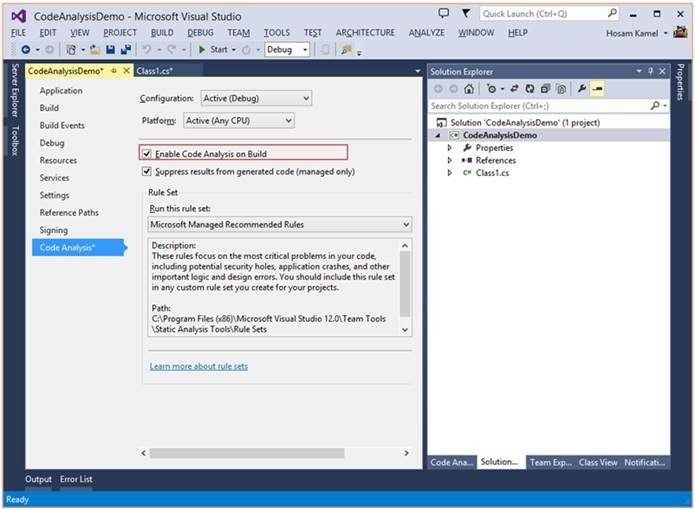The image size is (695, 509).
Task: Click Collapse All in Solution Explorer
Action: tap(545, 89)
